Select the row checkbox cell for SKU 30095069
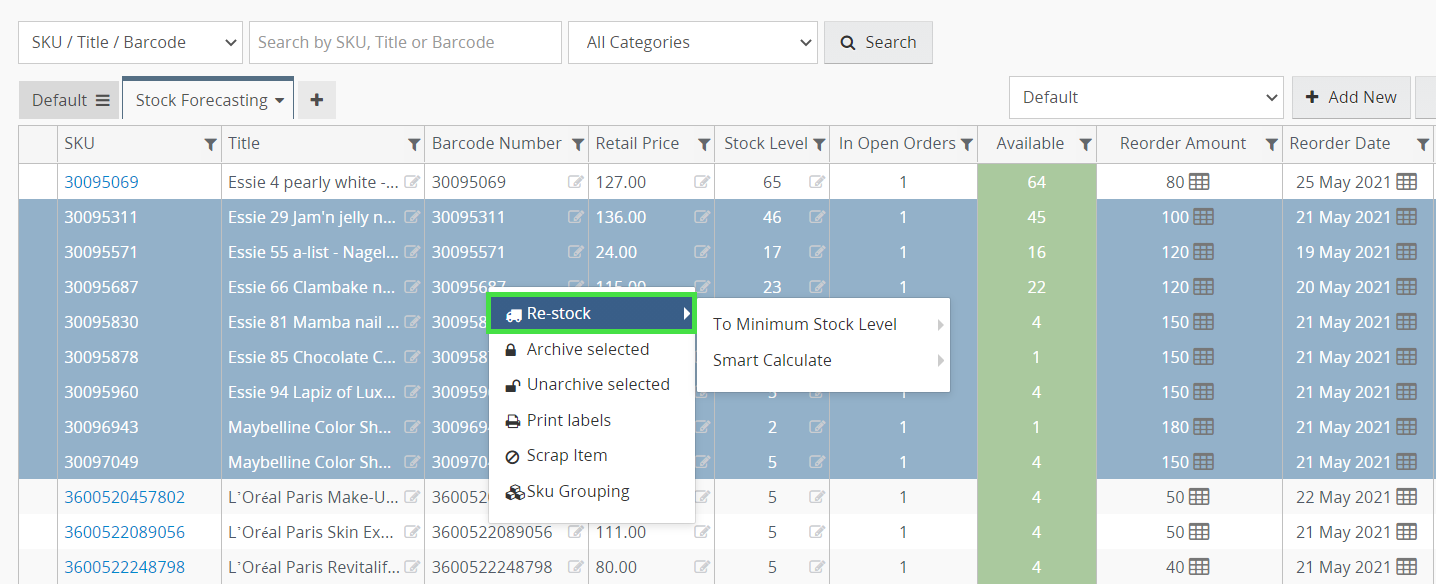1436x584 pixels. 38,182
